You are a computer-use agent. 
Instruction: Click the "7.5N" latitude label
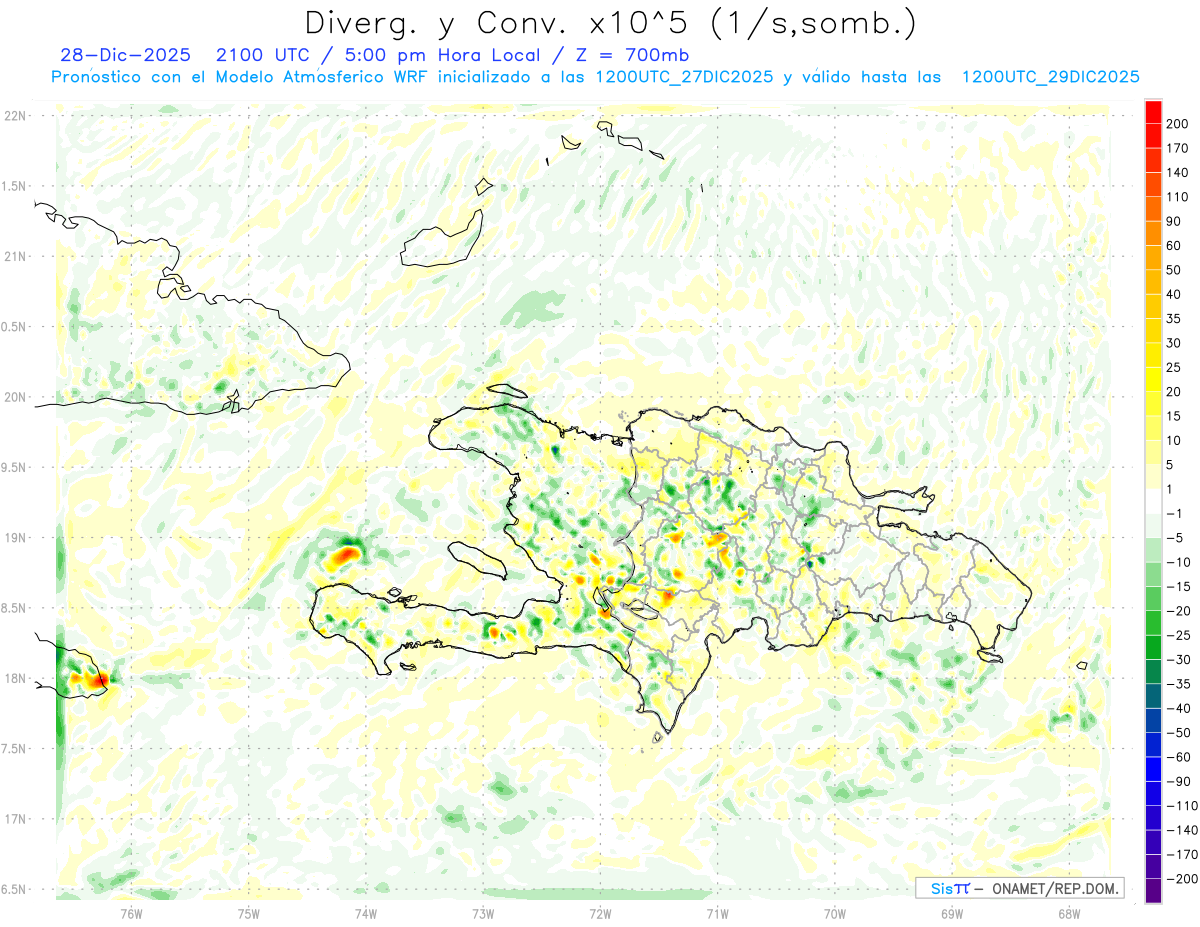click(15, 748)
